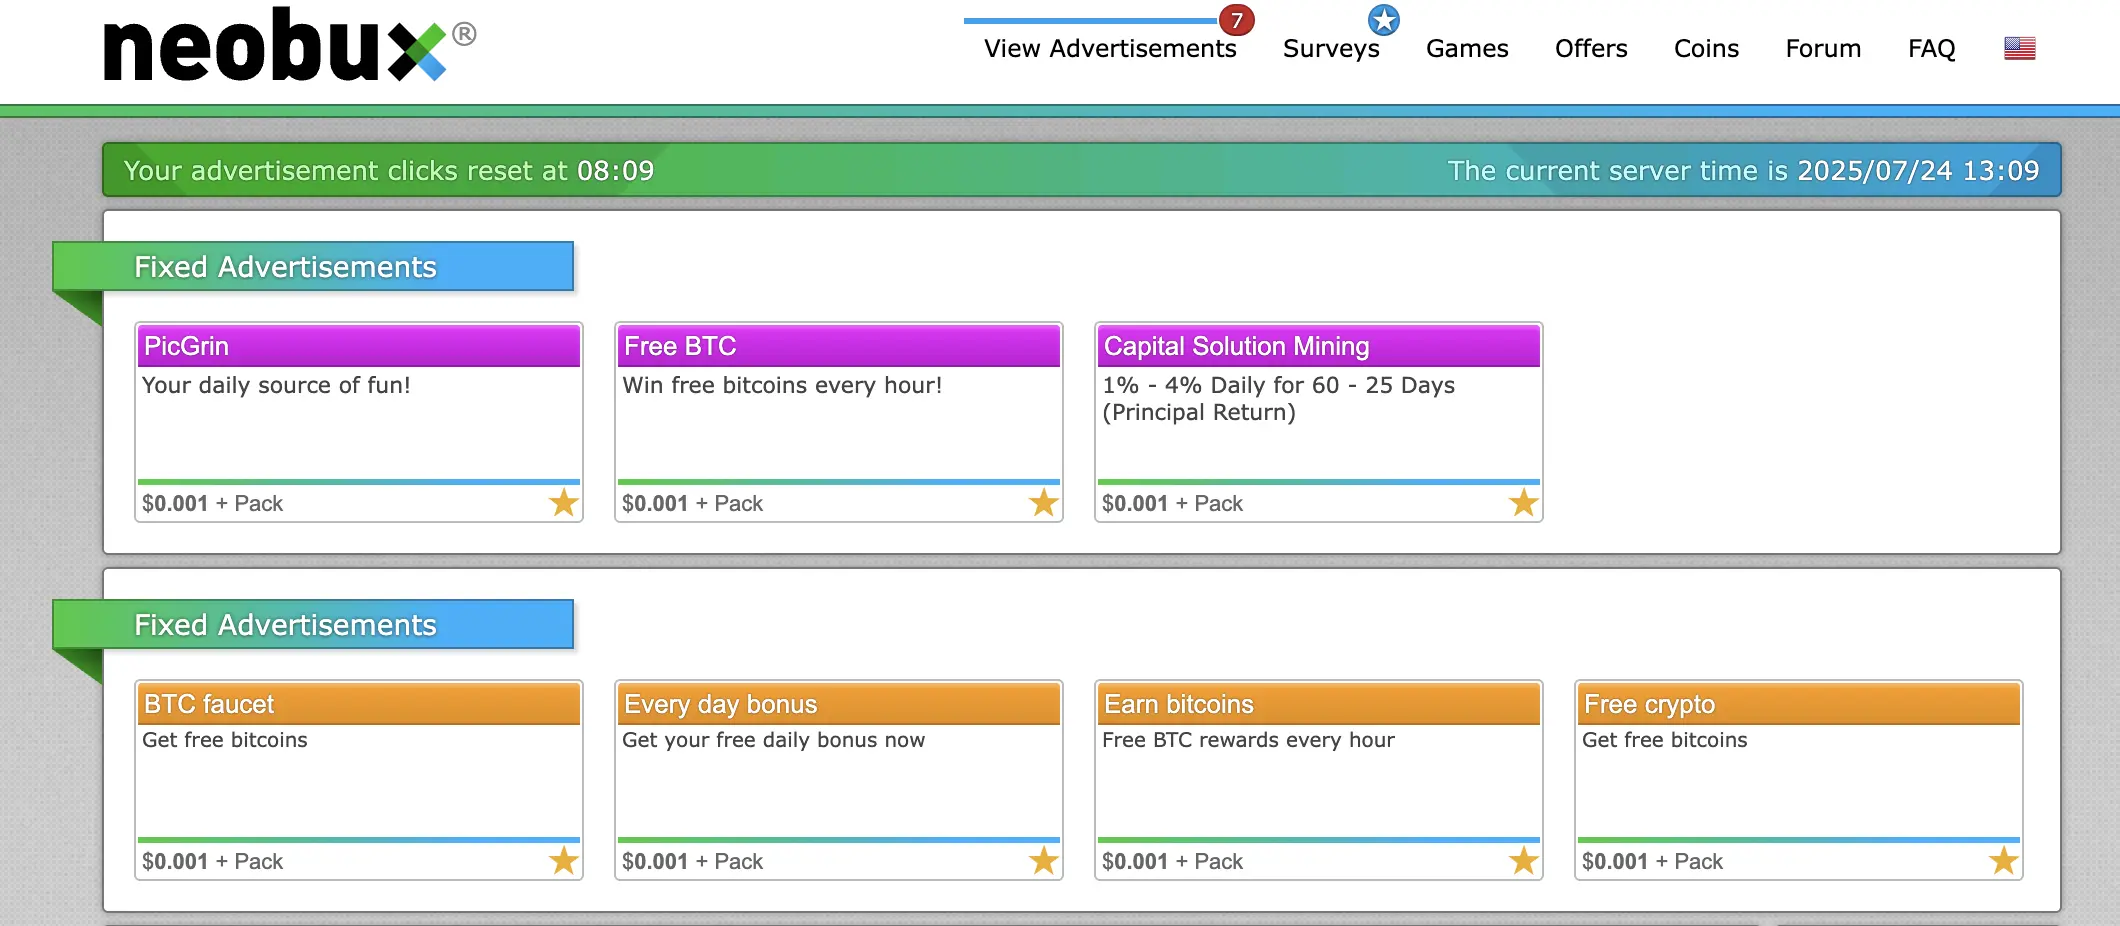2120x926 pixels.
Task: Click star icon on Every day bonus ad
Action: point(1044,860)
